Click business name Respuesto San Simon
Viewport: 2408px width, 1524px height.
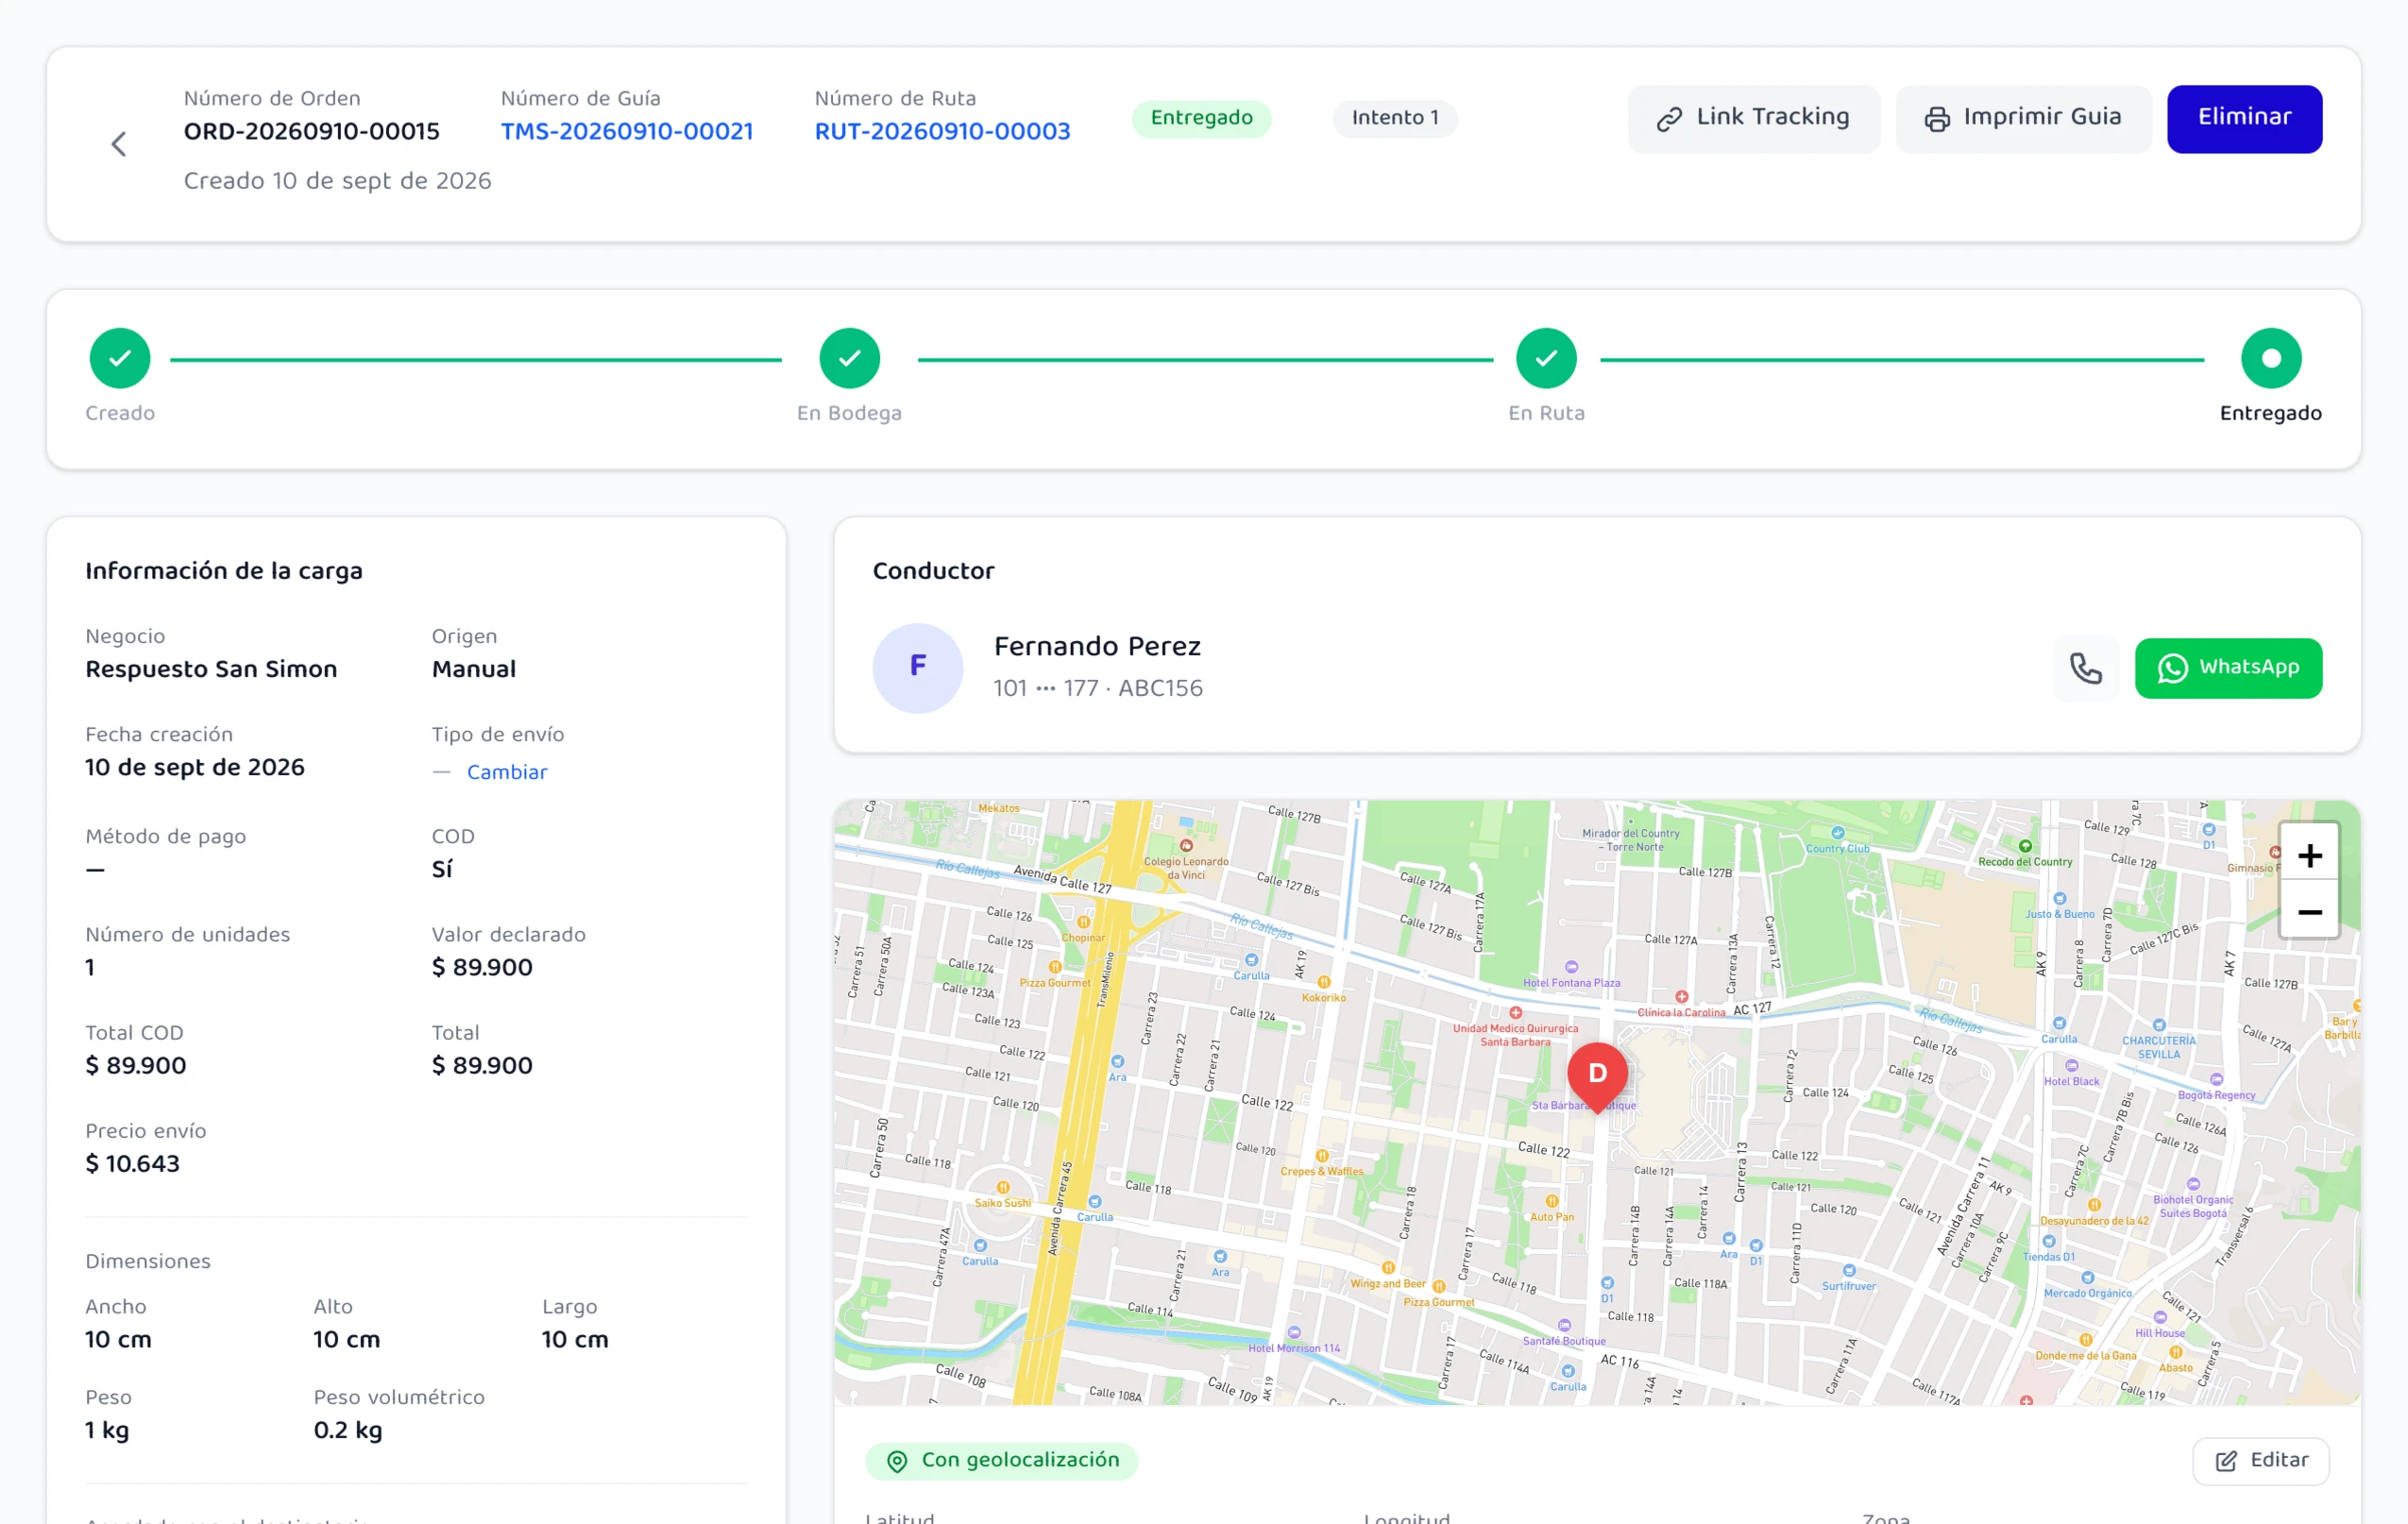pyautogui.click(x=211, y=669)
